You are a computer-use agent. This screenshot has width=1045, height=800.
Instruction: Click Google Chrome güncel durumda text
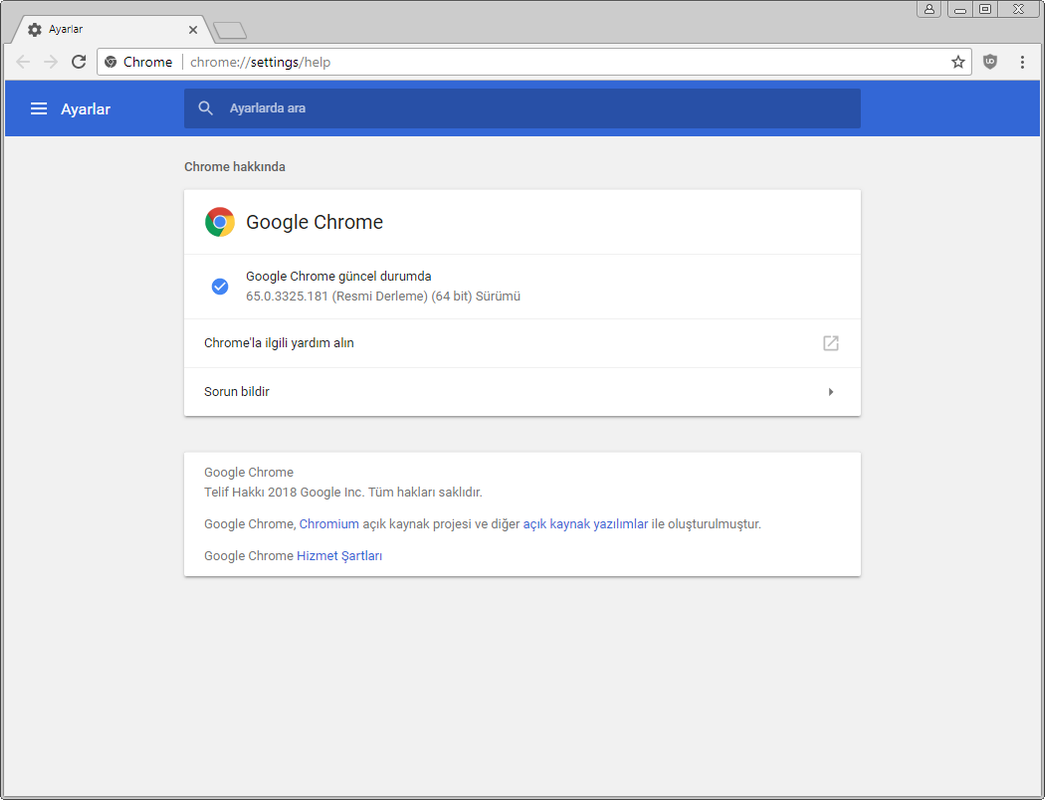click(x=339, y=276)
